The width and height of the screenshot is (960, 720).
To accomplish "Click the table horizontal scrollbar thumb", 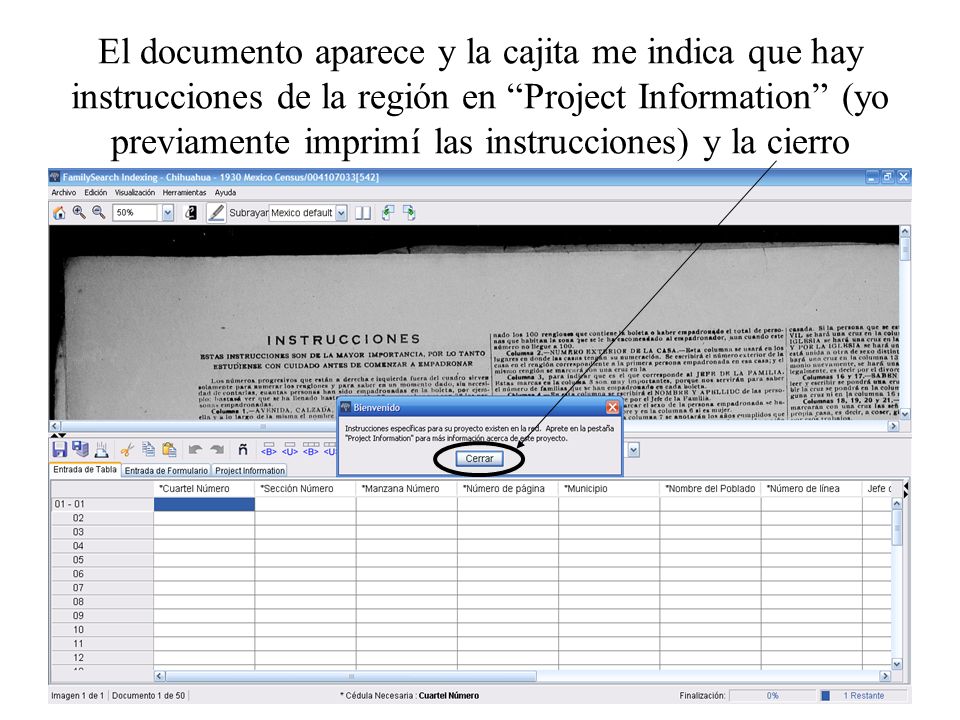I will 351,676.
